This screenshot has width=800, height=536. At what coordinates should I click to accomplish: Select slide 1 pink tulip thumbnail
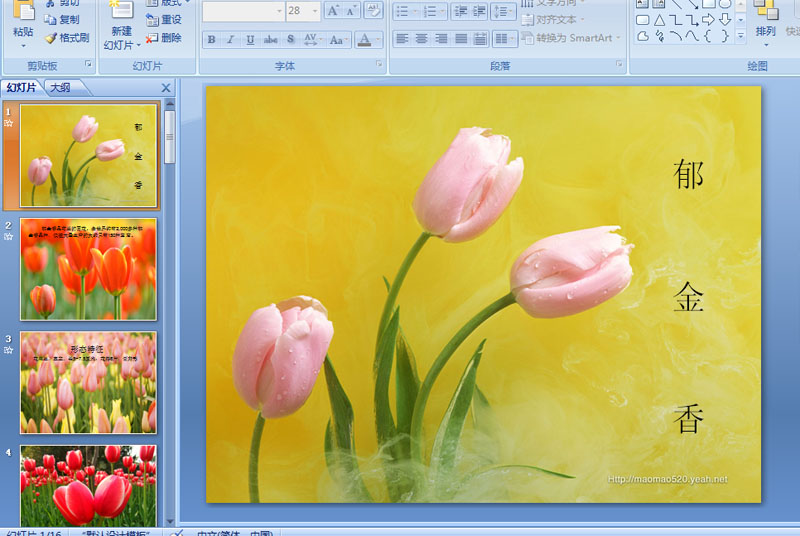[x=88, y=156]
